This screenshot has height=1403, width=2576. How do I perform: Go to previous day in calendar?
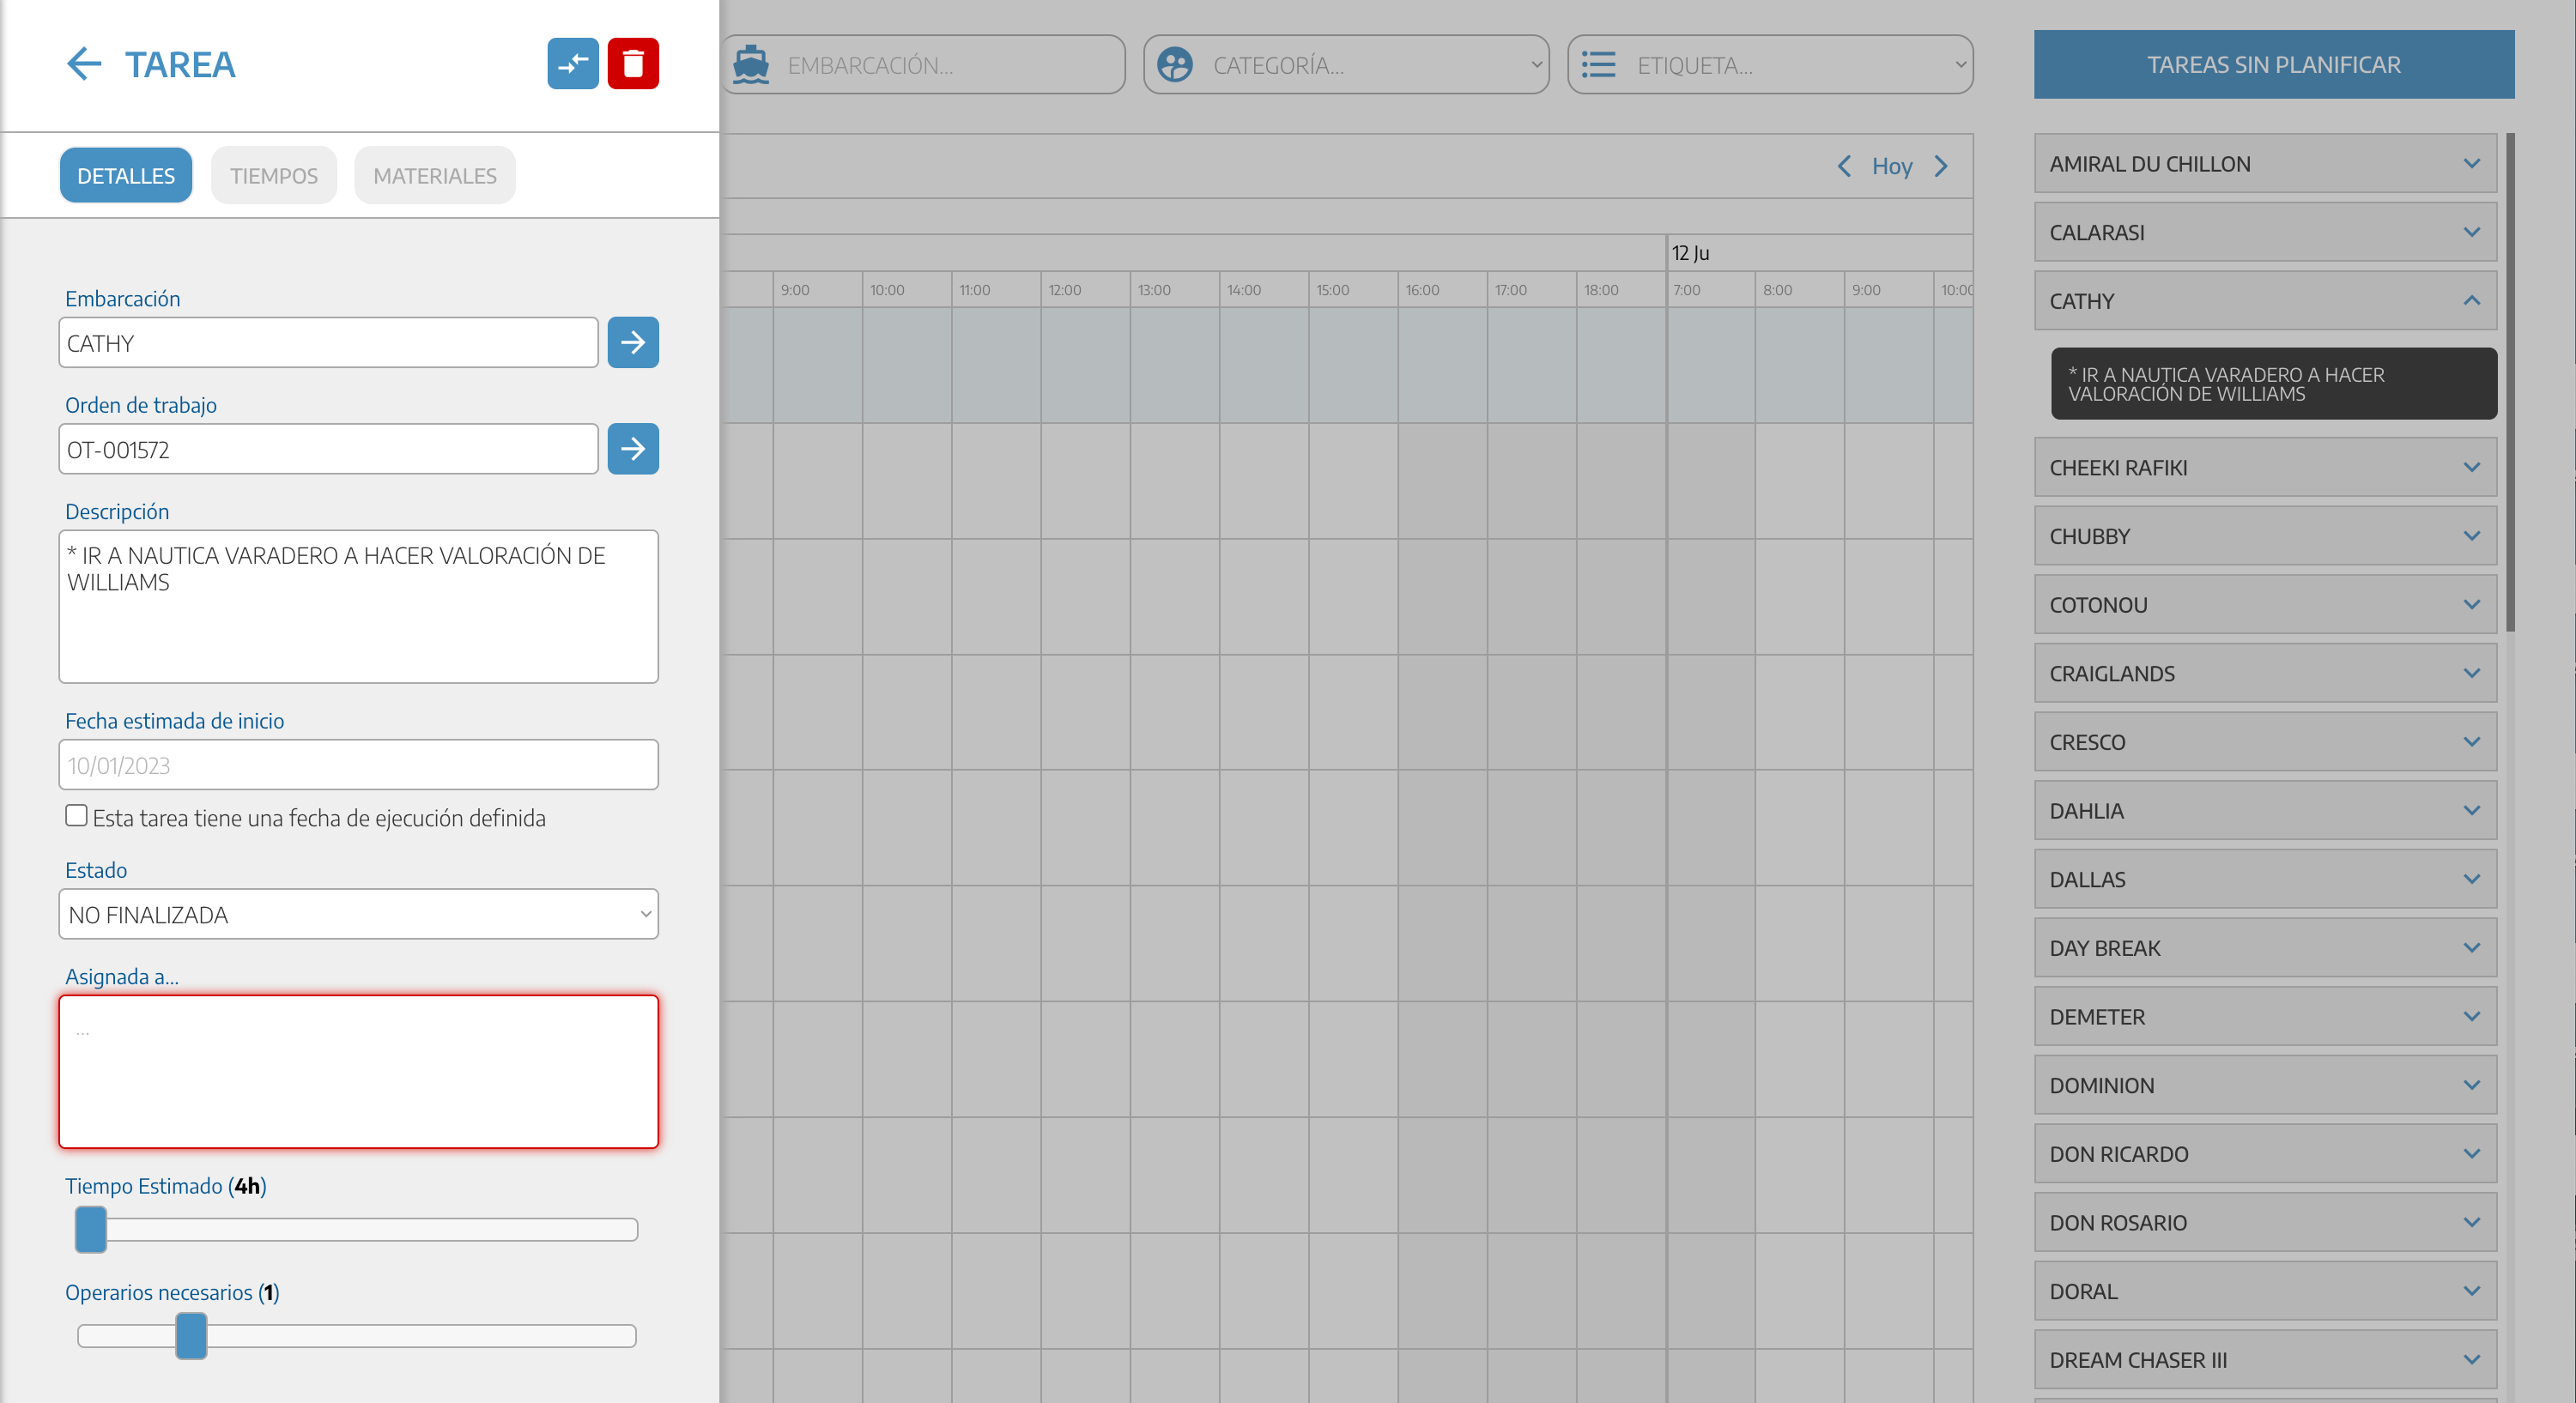pos(1844,166)
